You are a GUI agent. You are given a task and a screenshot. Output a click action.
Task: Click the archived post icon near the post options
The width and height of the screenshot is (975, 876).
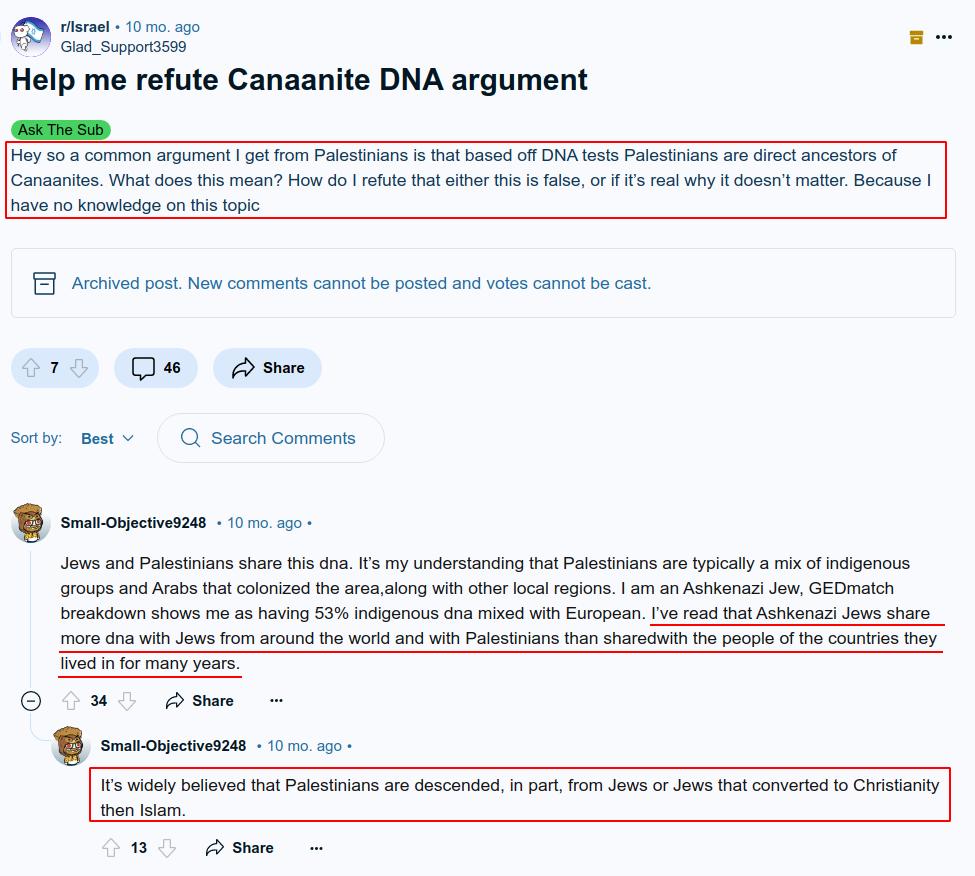click(916, 37)
